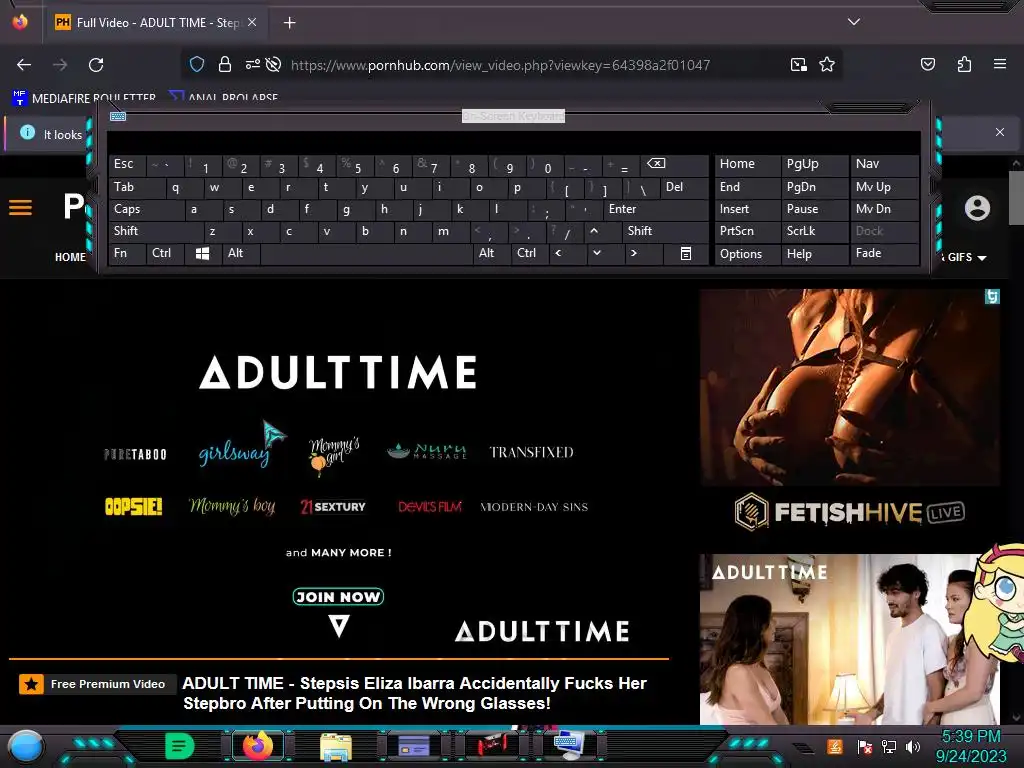The width and height of the screenshot is (1024, 768).
Task: Click the Enter key on on-screen keyboard
Action: (656, 210)
